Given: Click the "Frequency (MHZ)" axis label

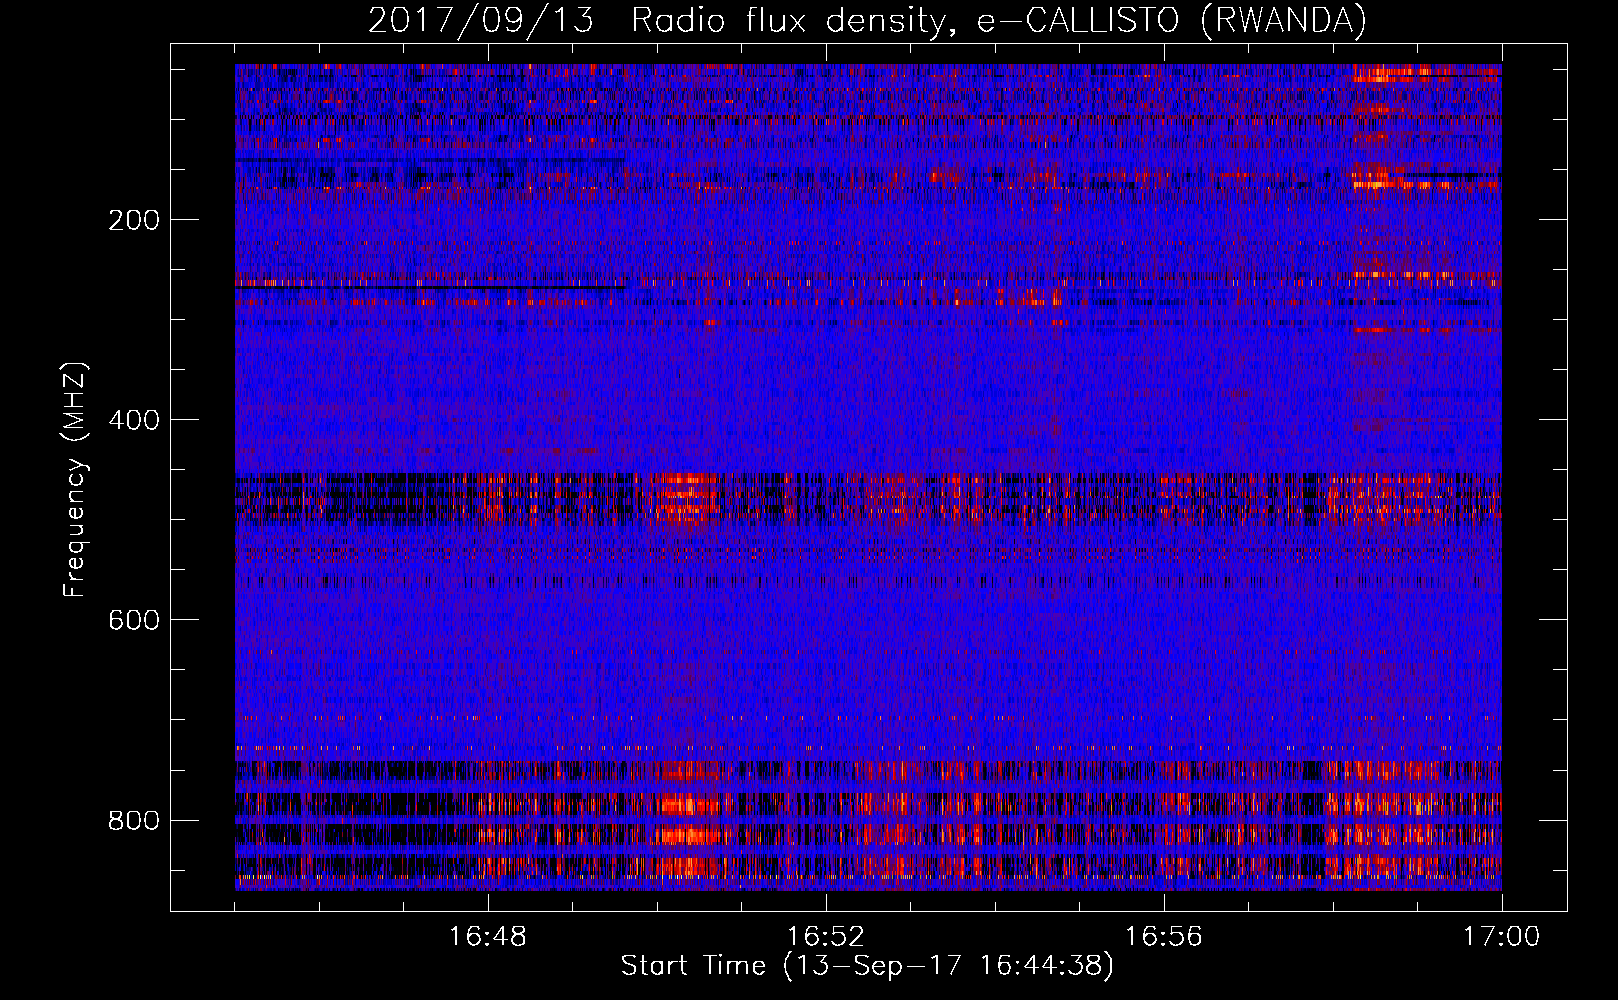Looking at the screenshot, I should click(x=75, y=479).
